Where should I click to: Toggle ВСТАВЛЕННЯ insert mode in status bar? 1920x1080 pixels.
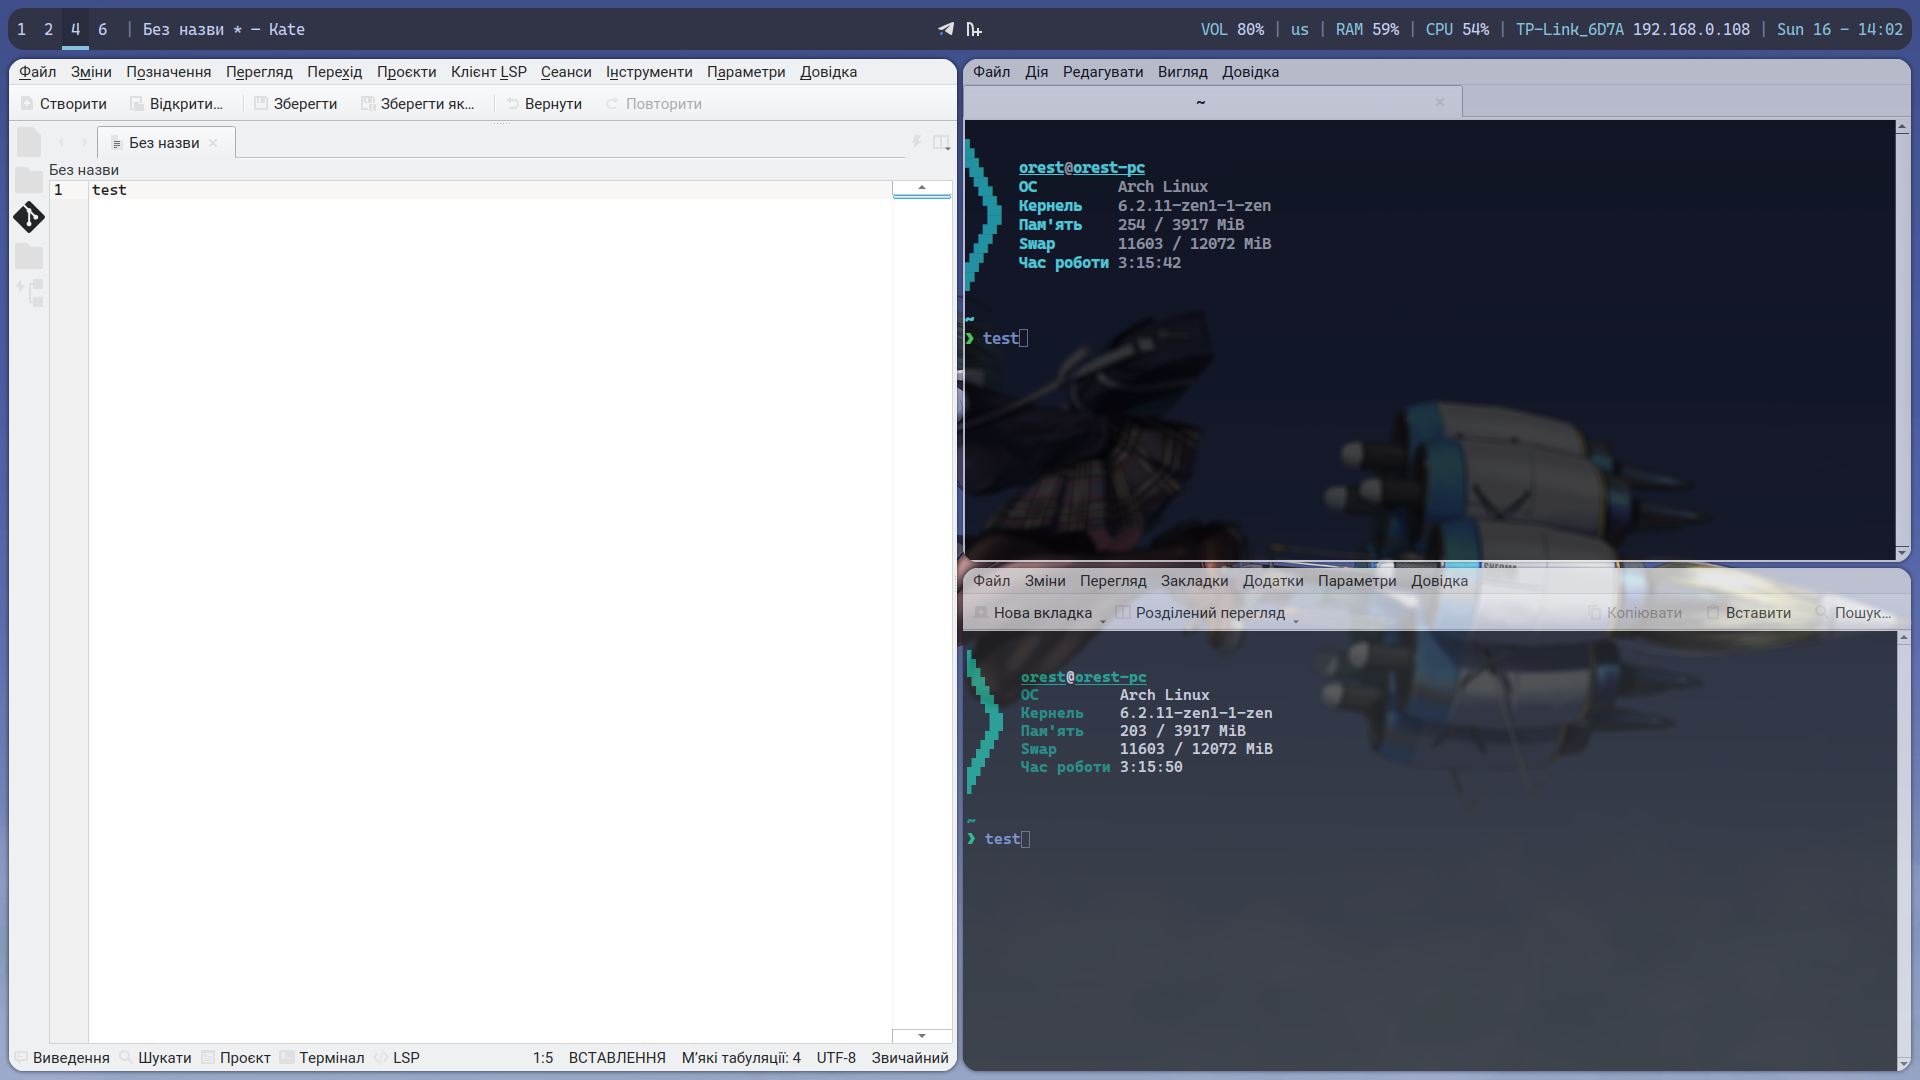click(x=616, y=1057)
